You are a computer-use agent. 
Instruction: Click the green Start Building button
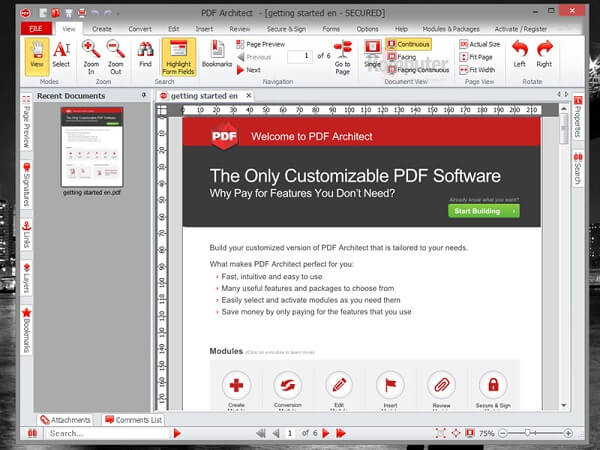484,211
